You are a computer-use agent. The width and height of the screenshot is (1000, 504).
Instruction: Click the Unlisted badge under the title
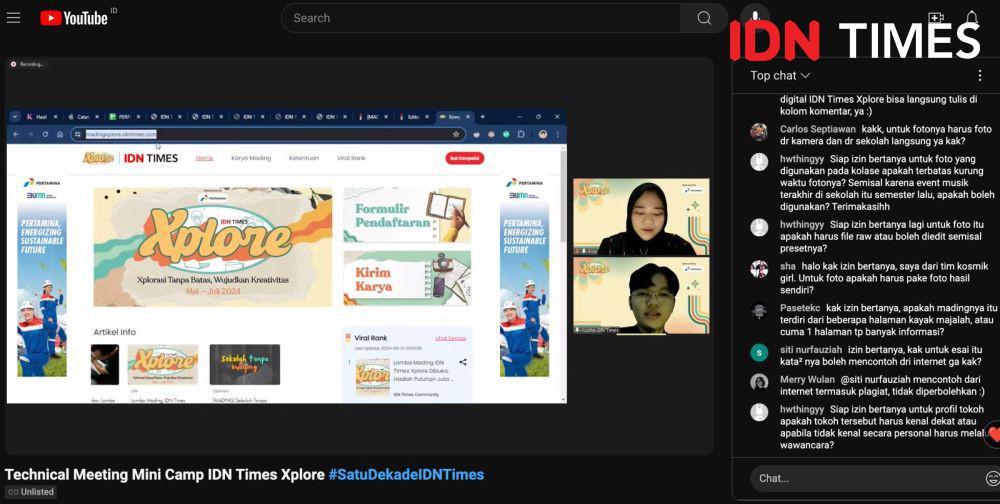31,492
